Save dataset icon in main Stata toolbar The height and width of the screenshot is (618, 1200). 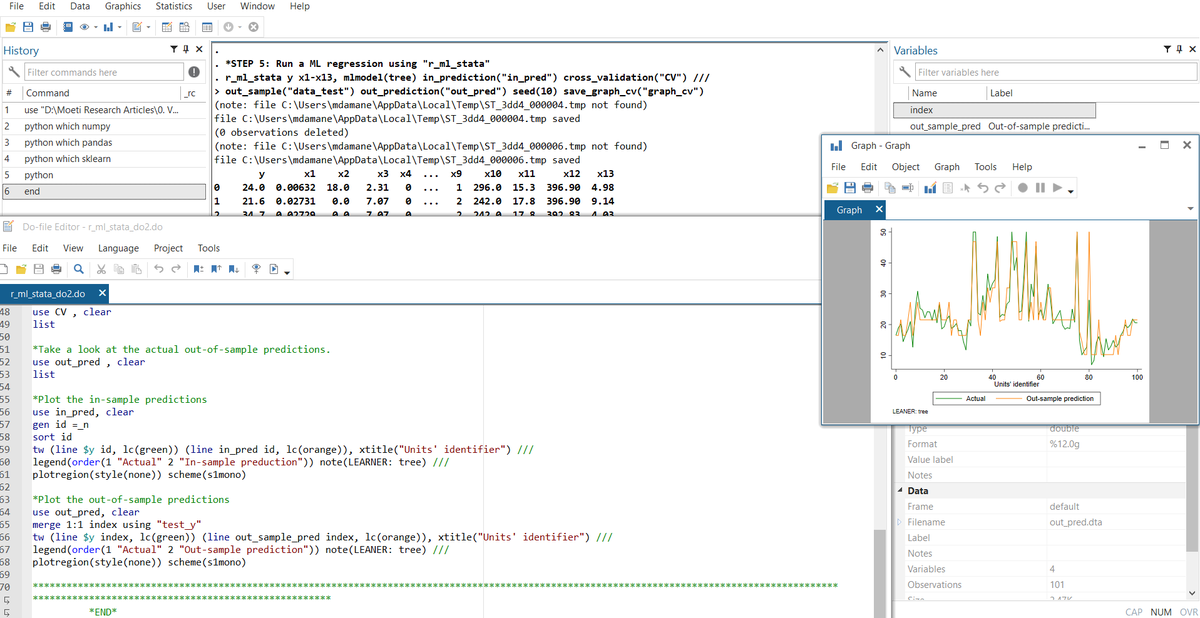point(30,26)
